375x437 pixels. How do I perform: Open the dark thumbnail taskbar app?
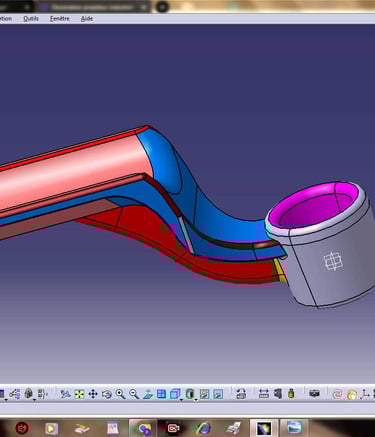click(264, 428)
